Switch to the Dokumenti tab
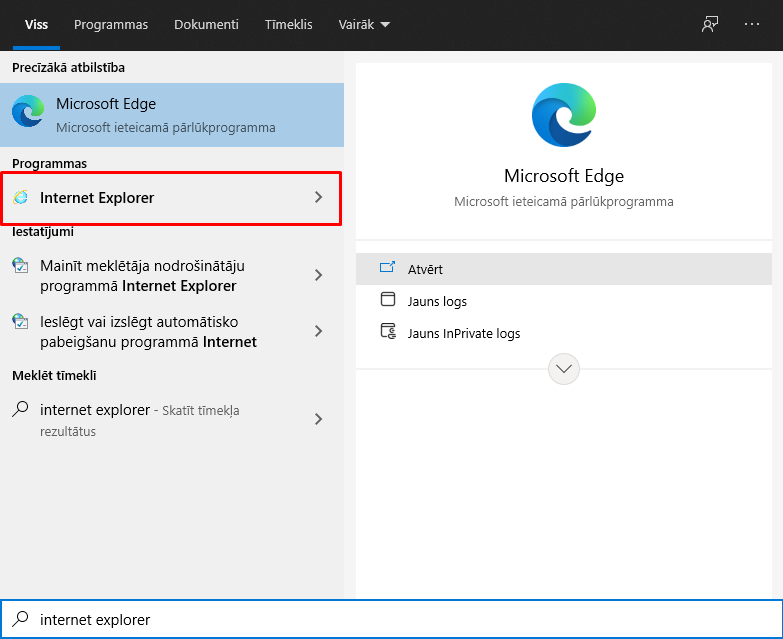783x639 pixels. pos(206,24)
